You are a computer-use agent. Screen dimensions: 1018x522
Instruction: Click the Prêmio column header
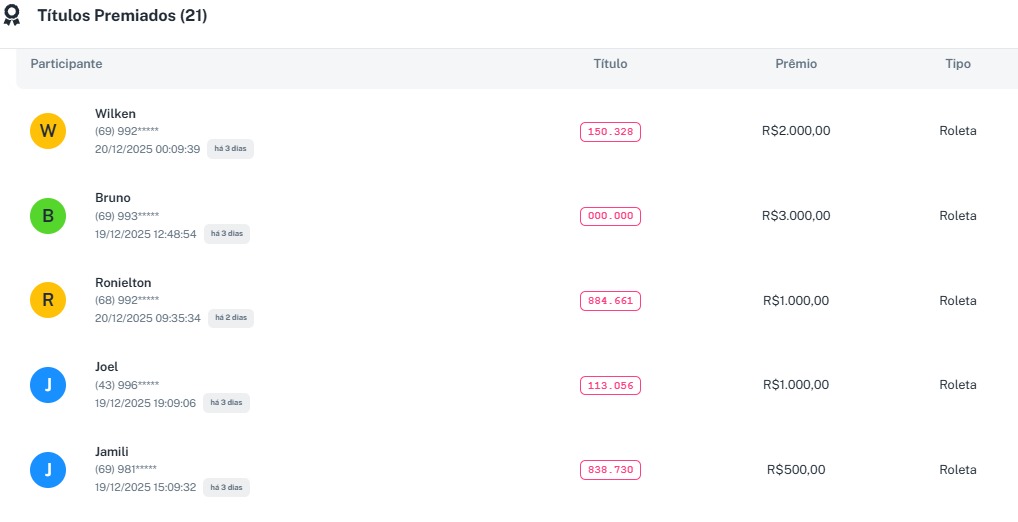click(796, 64)
